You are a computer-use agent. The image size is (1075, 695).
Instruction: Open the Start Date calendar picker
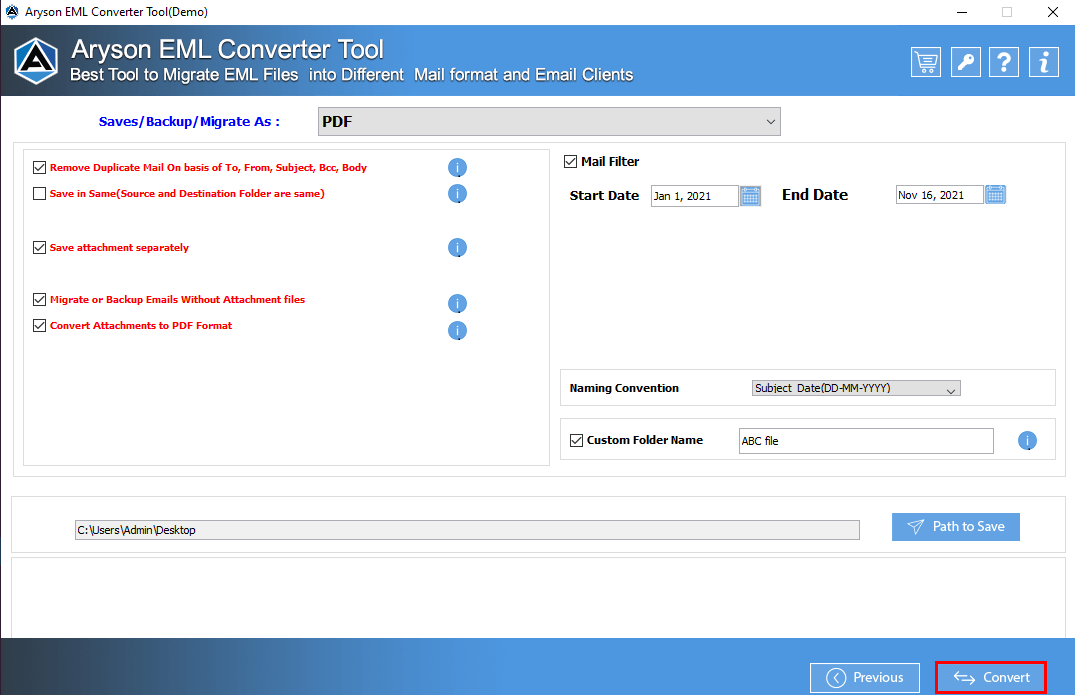751,196
